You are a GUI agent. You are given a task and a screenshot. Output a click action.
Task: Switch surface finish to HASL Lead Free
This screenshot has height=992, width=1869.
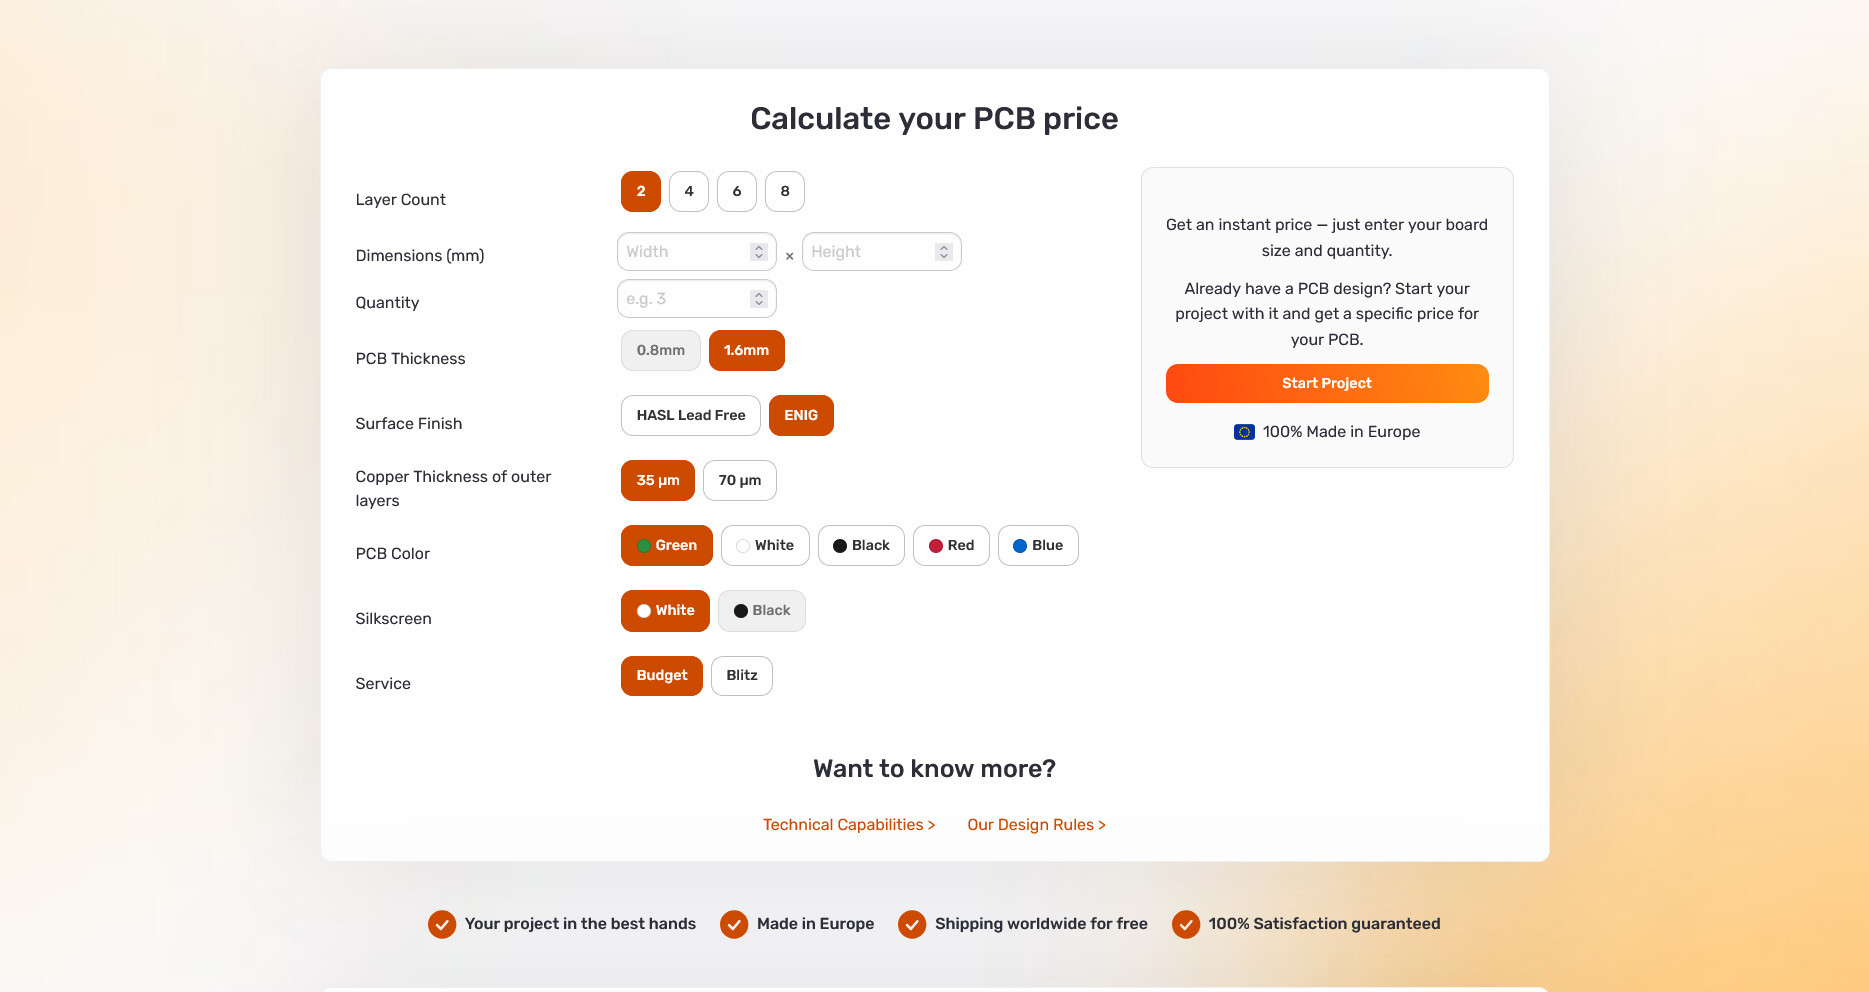[690, 416]
